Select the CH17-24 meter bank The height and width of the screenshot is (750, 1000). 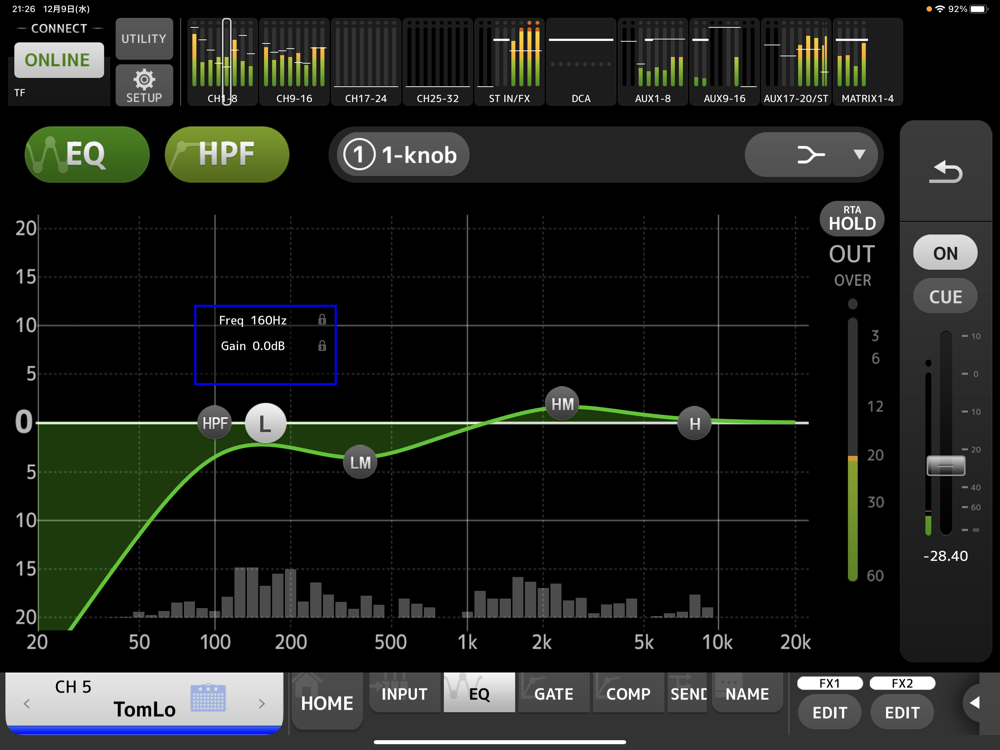(x=366, y=61)
